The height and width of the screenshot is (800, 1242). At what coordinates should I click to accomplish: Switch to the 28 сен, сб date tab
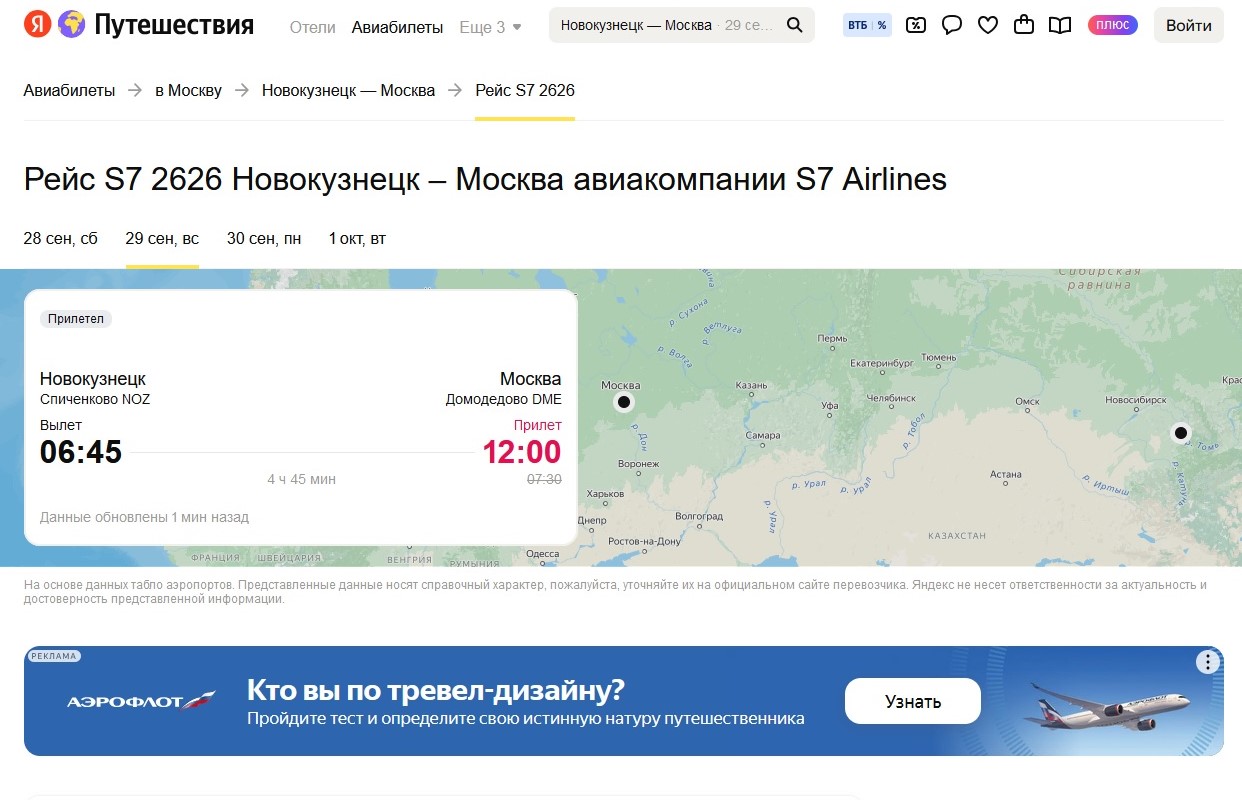61,239
